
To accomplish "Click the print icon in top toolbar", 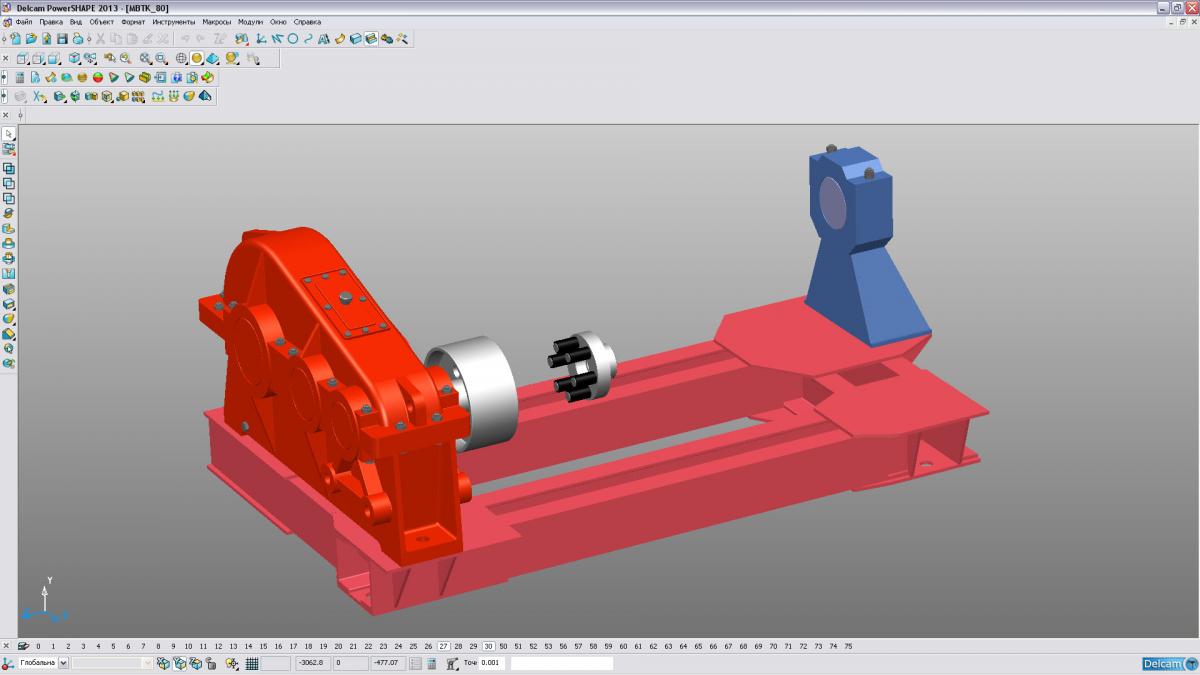I will [77, 39].
